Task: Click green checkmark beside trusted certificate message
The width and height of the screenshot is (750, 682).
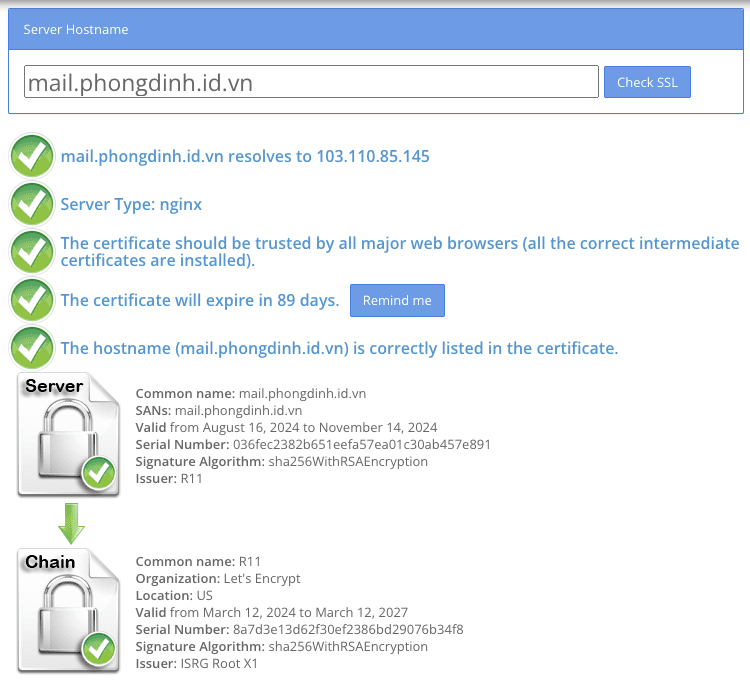Action: coord(32,252)
